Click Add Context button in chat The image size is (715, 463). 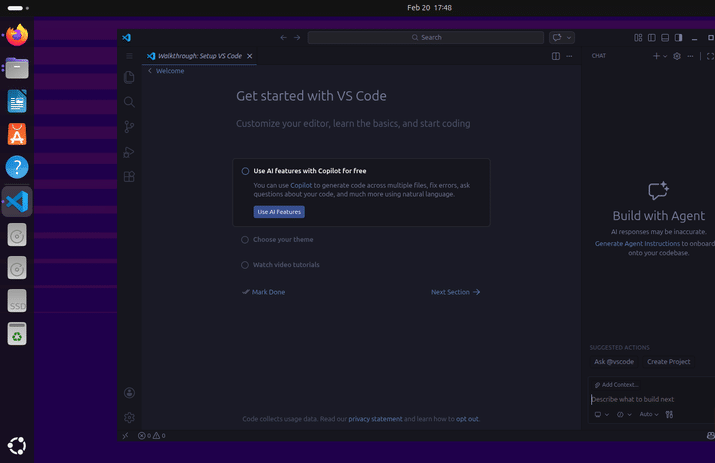[616, 385]
